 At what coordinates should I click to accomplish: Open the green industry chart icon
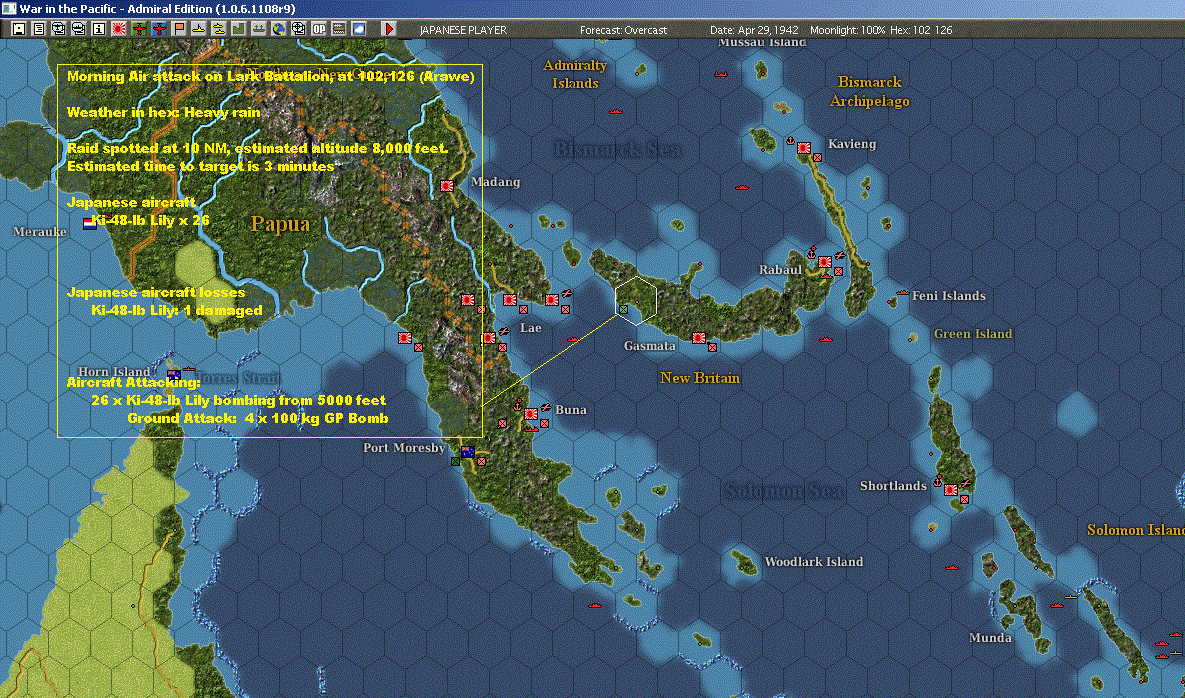239,29
